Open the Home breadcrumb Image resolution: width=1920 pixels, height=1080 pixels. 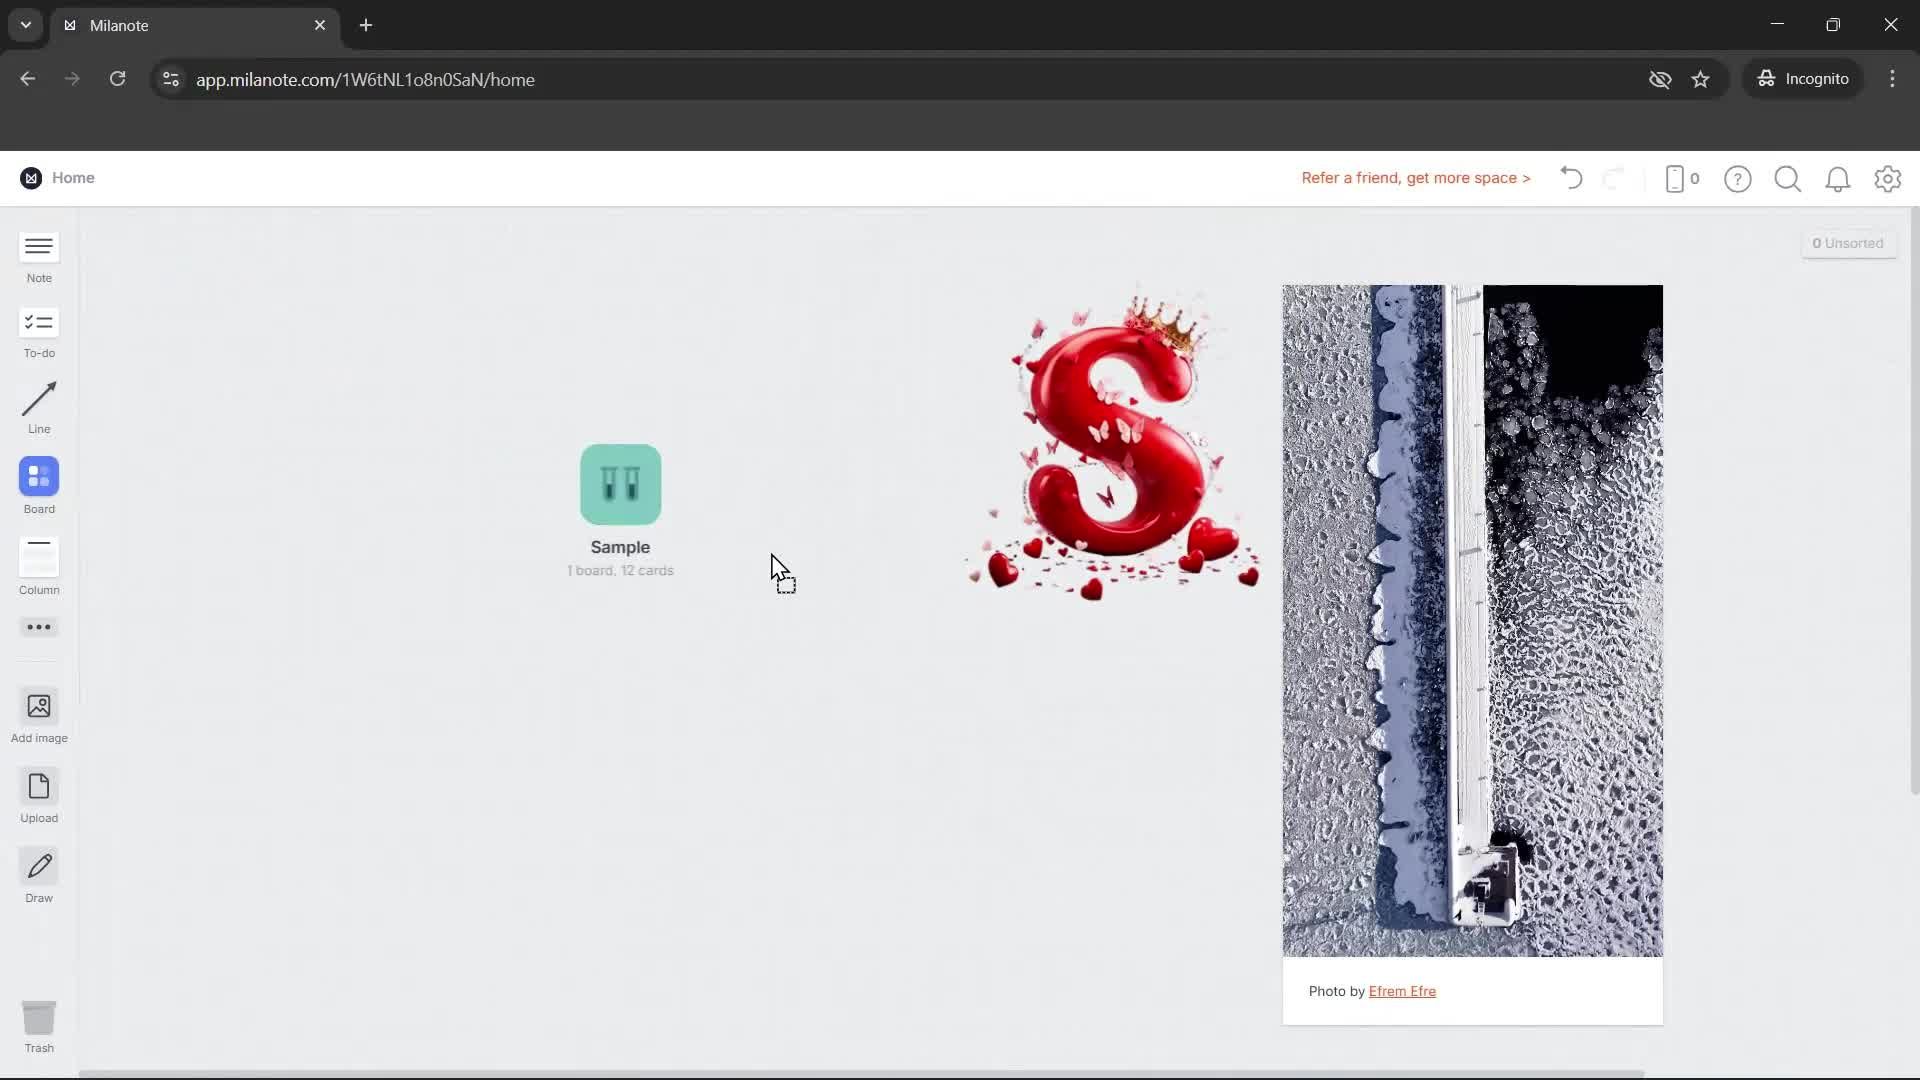coord(73,178)
